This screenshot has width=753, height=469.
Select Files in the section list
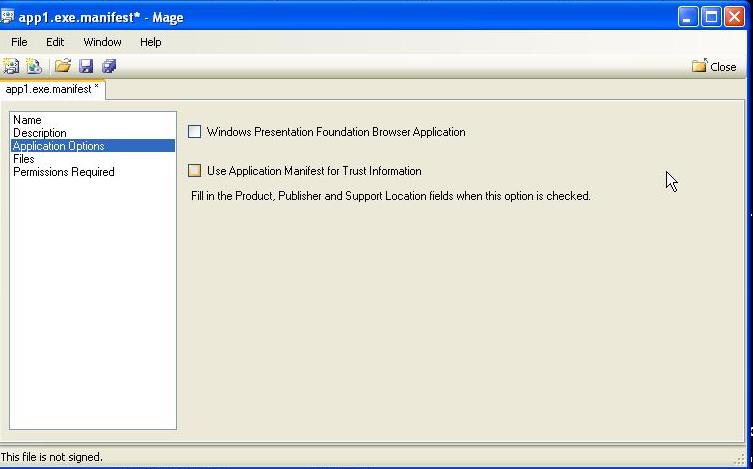(x=93, y=158)
